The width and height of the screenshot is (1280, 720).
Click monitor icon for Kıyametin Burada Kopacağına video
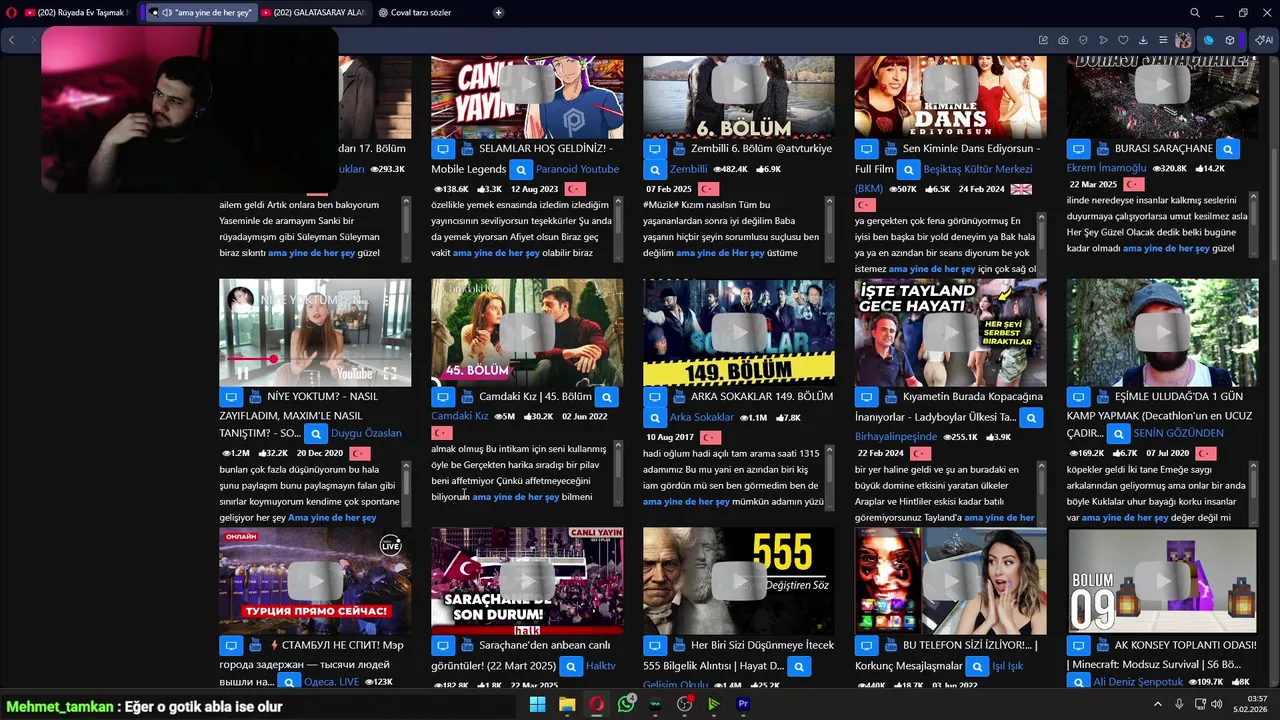click(x=866, y=397)
